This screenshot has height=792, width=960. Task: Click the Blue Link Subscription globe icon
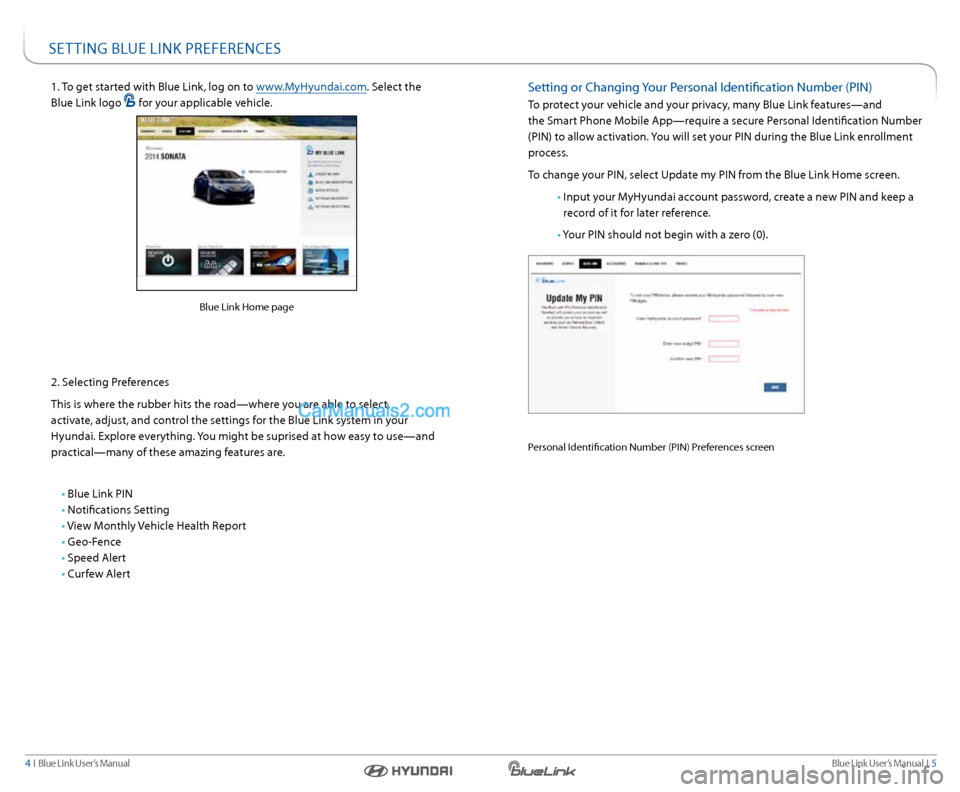(x=310, y=182)
